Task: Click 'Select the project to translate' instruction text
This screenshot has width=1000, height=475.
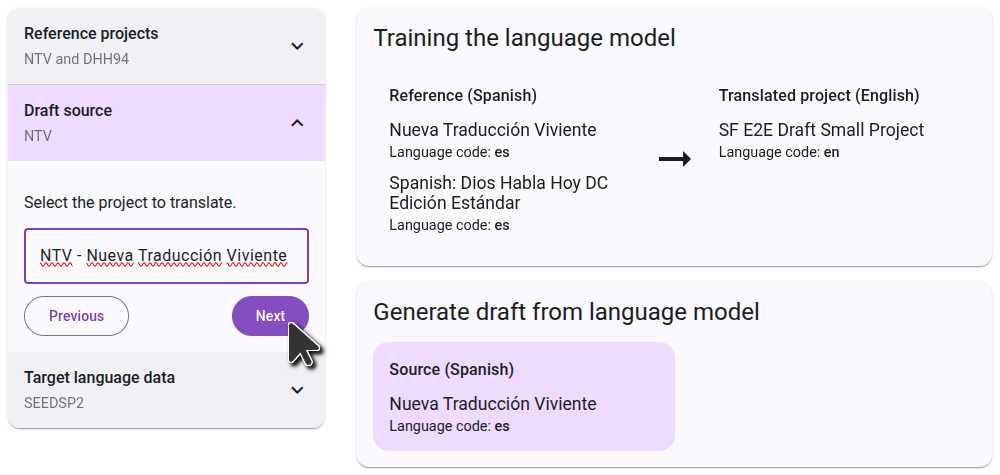Action: [x=130, y=203]
